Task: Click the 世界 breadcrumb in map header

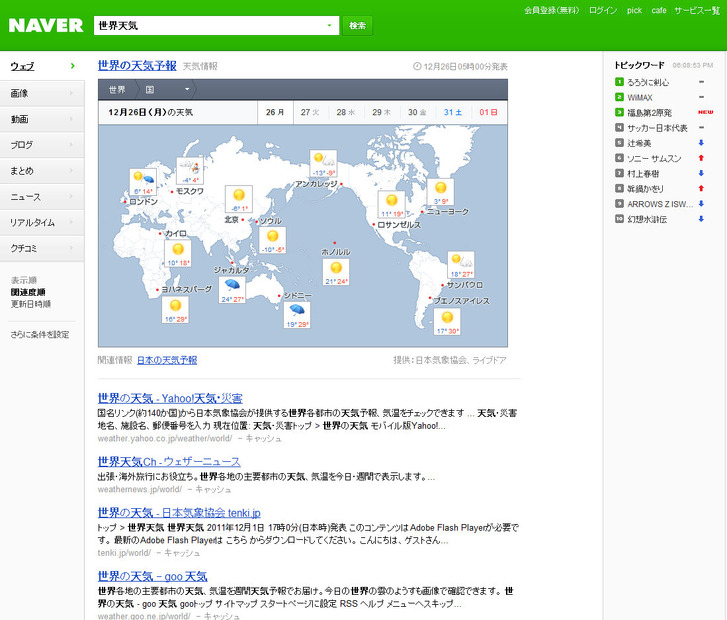Action: tap(117, 89)
